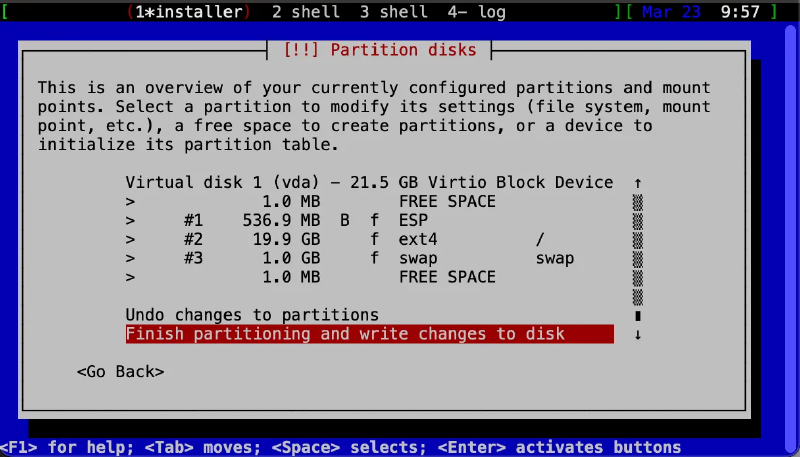Click the ">" marker beside the swap partition
The image size is (800, 457).
pos(130,258)
